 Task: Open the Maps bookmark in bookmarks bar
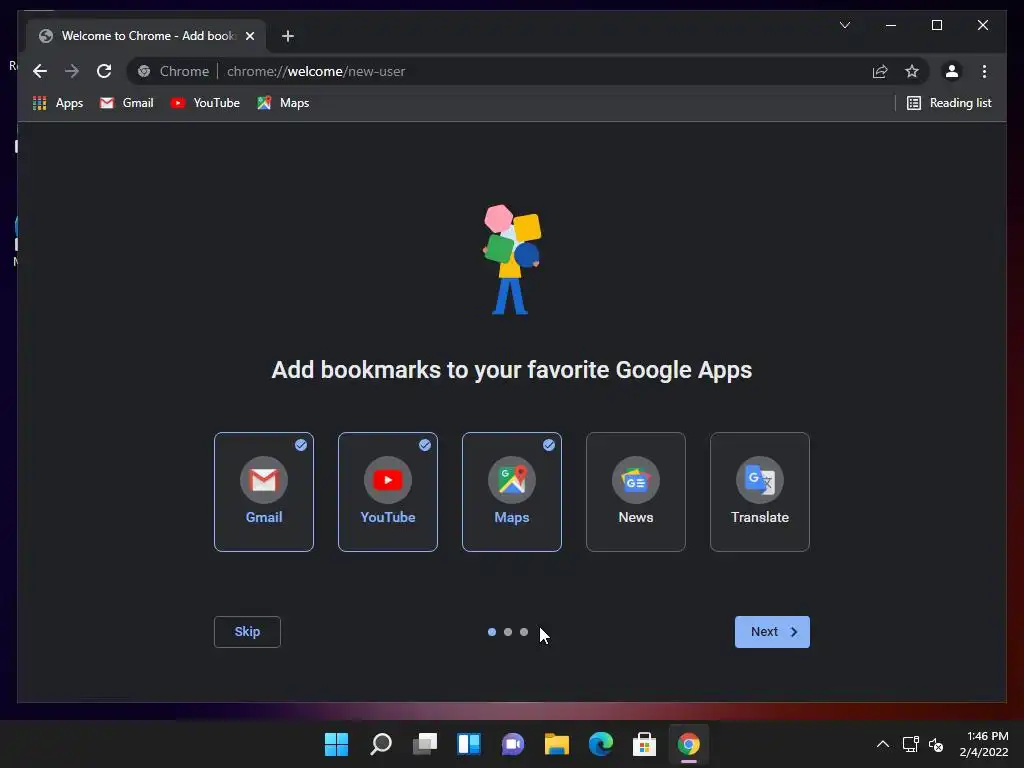point(283,103)
